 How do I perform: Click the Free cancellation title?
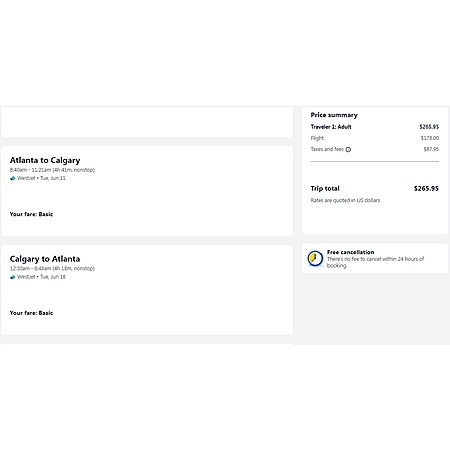pos(350,252)
